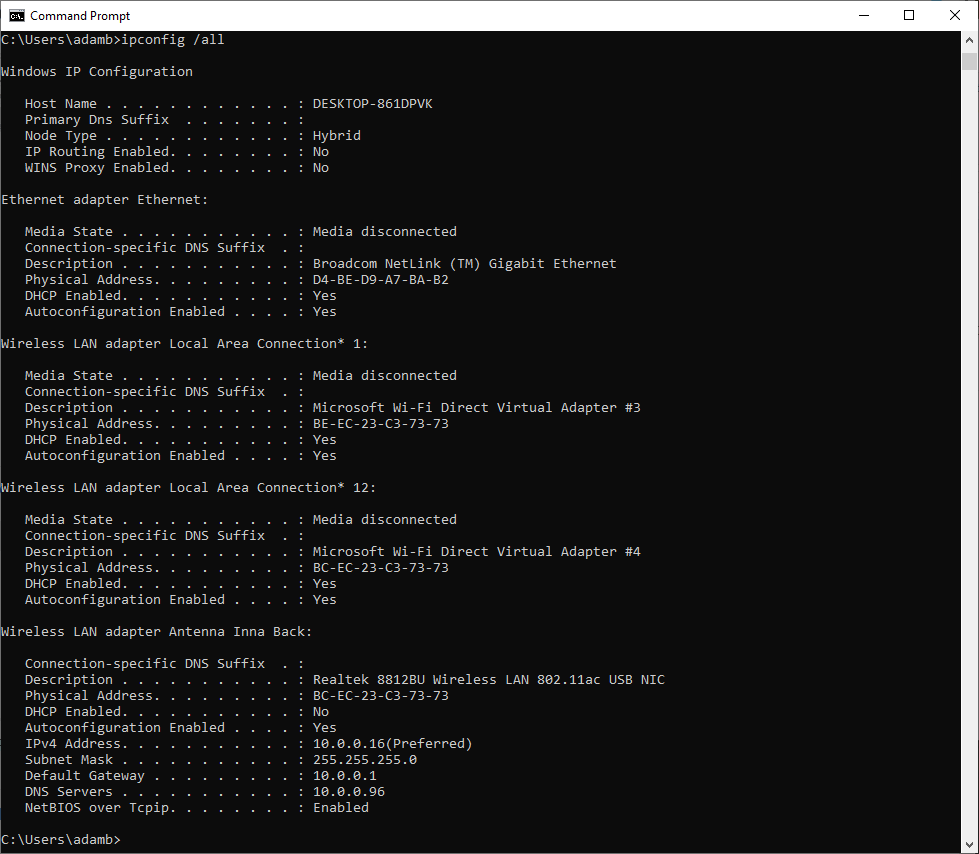Click 'Wireless LAN adapter Antenna Inna Back:' heading
The height and width of the screenshot is (854, 979).
tap(156, 632)
